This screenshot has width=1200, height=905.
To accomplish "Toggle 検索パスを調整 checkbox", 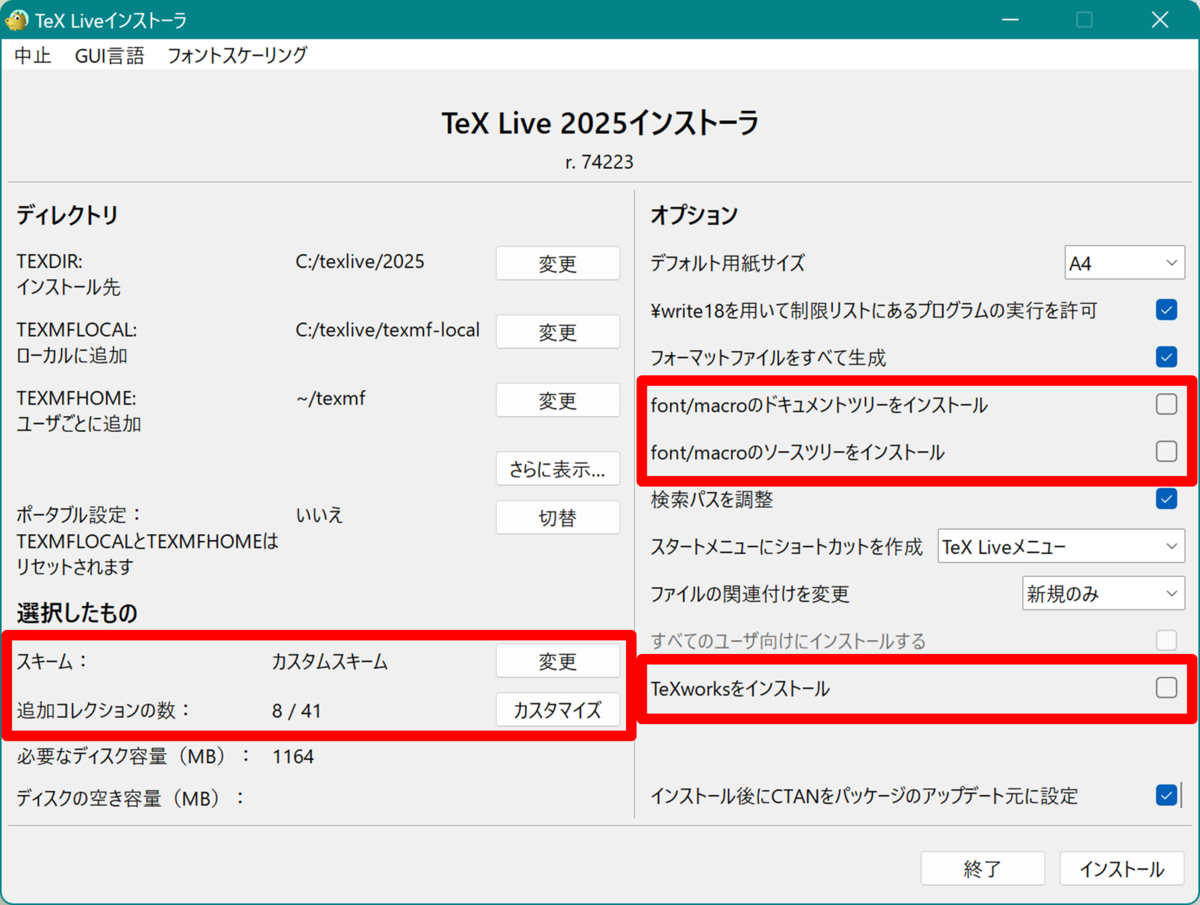I will pyautogui.click(x=1166, y=498).
